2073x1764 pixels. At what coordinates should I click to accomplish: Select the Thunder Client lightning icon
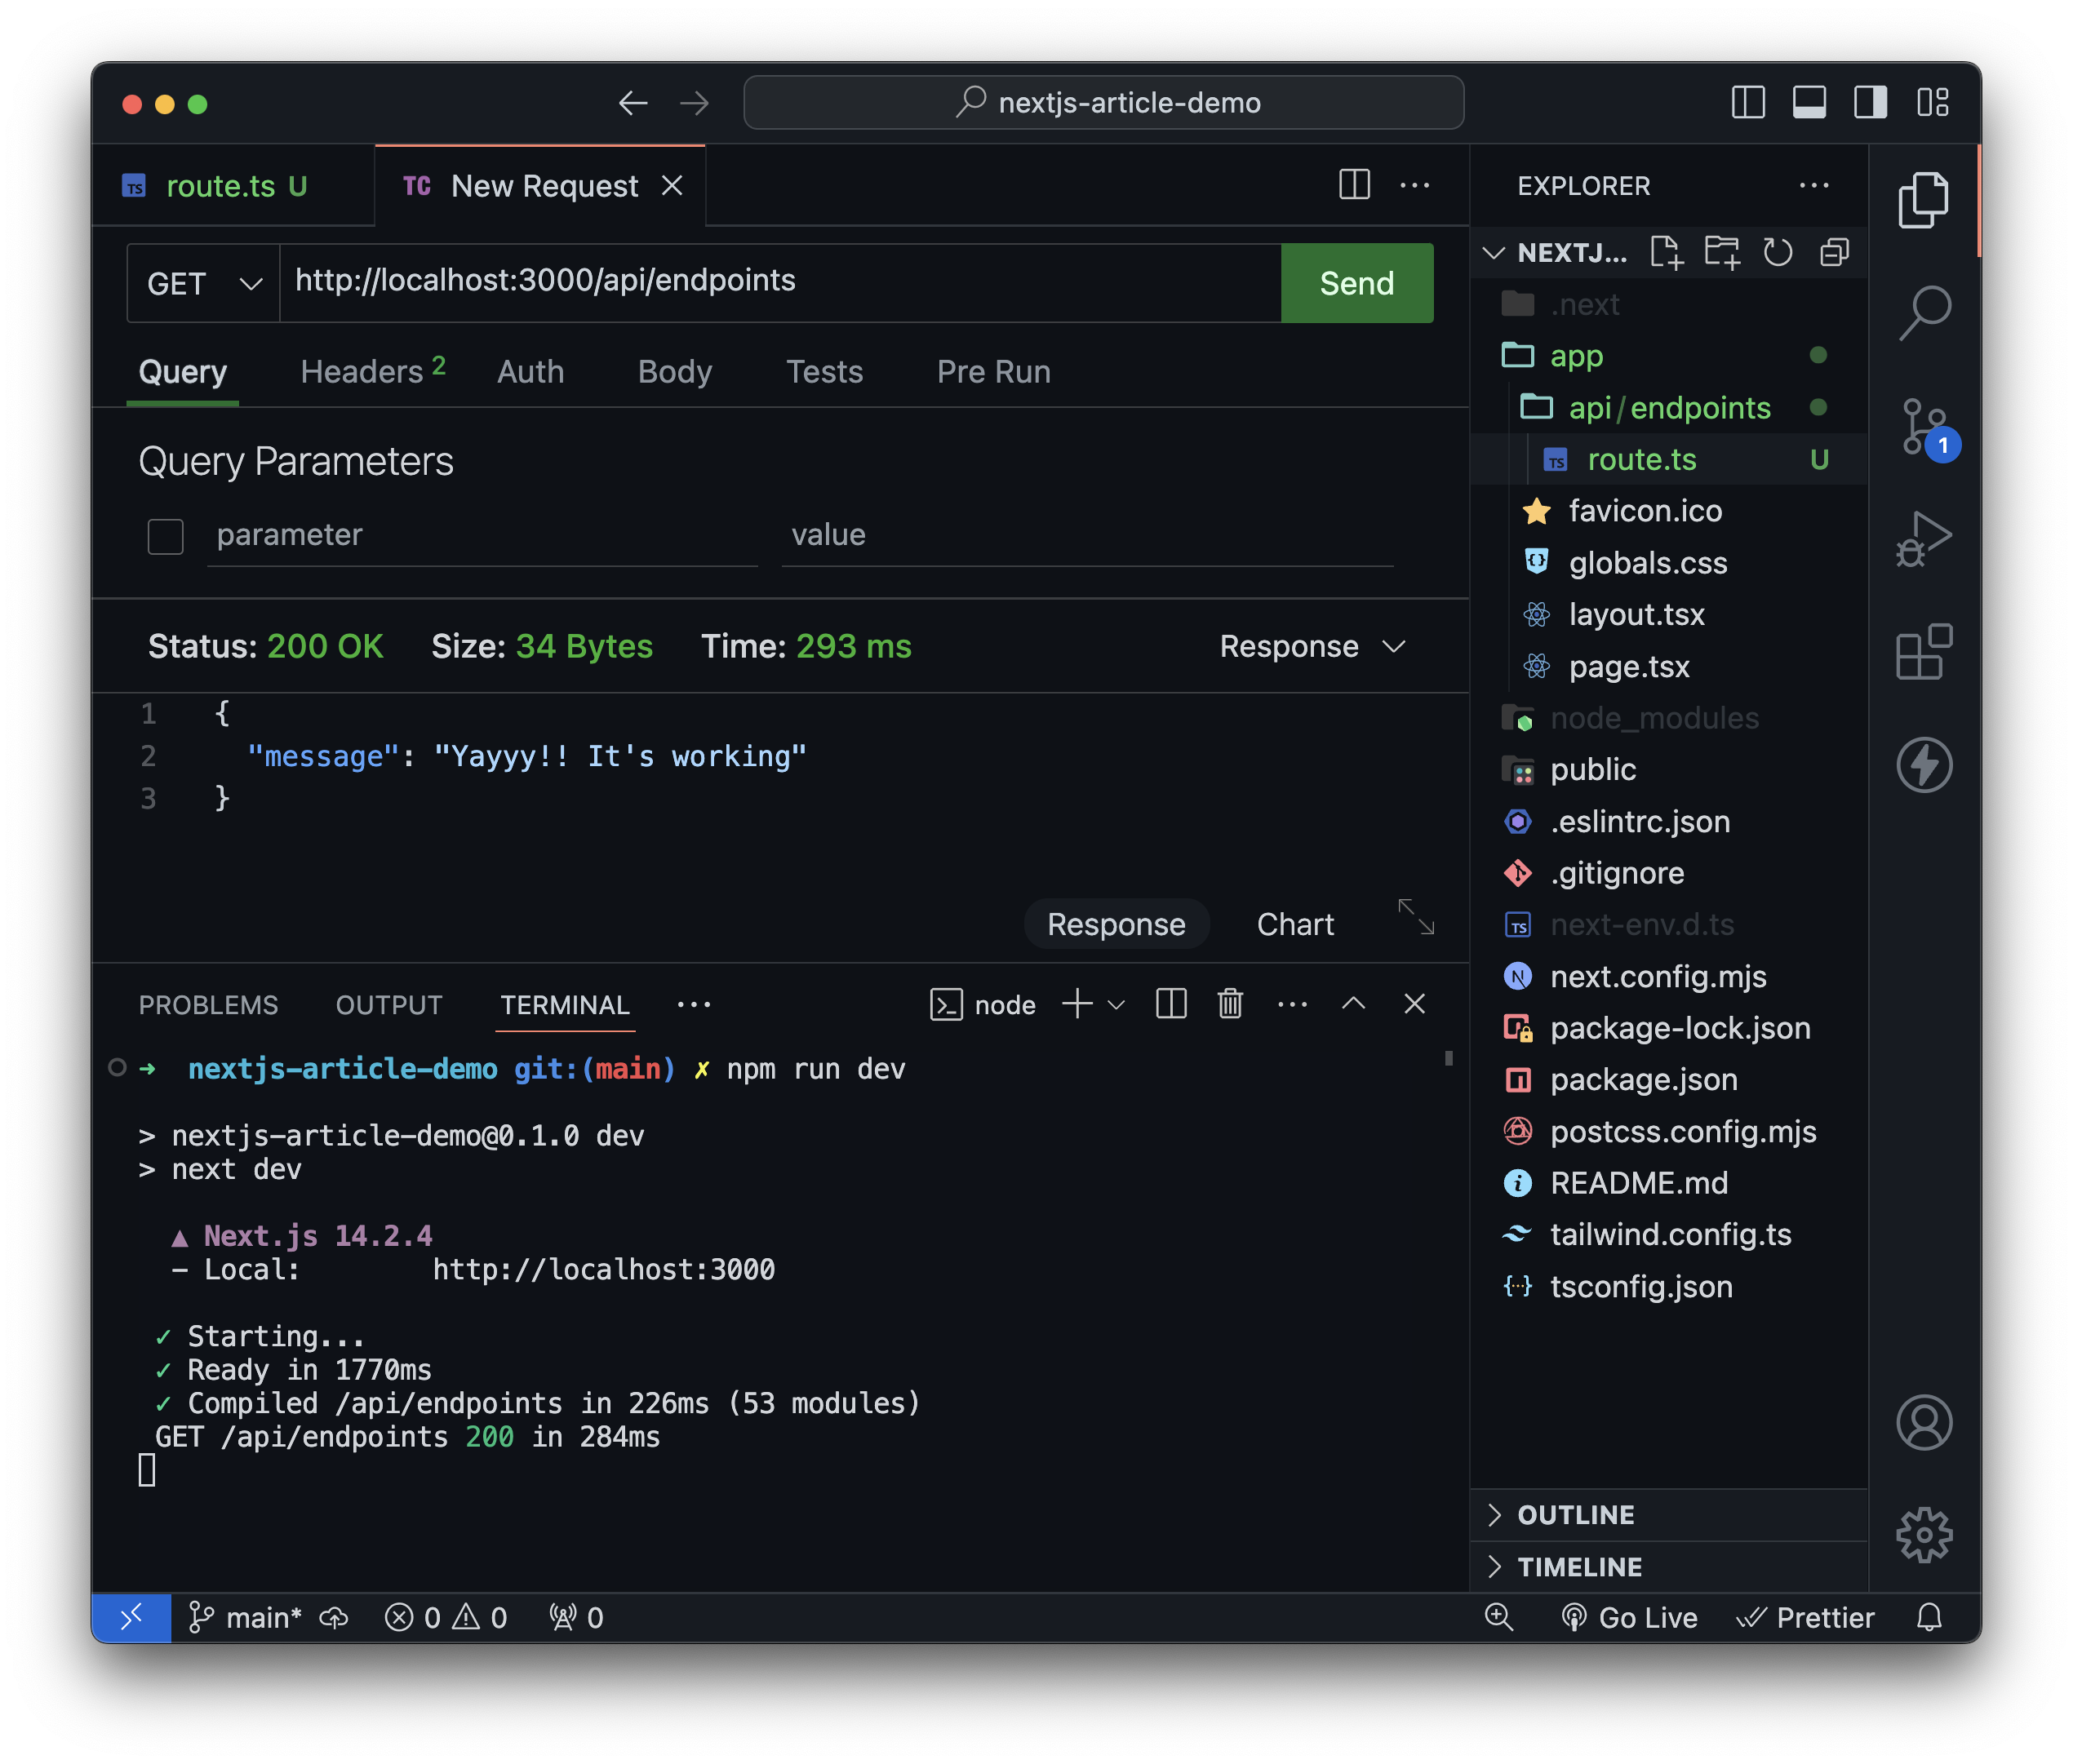point(1926,765)
